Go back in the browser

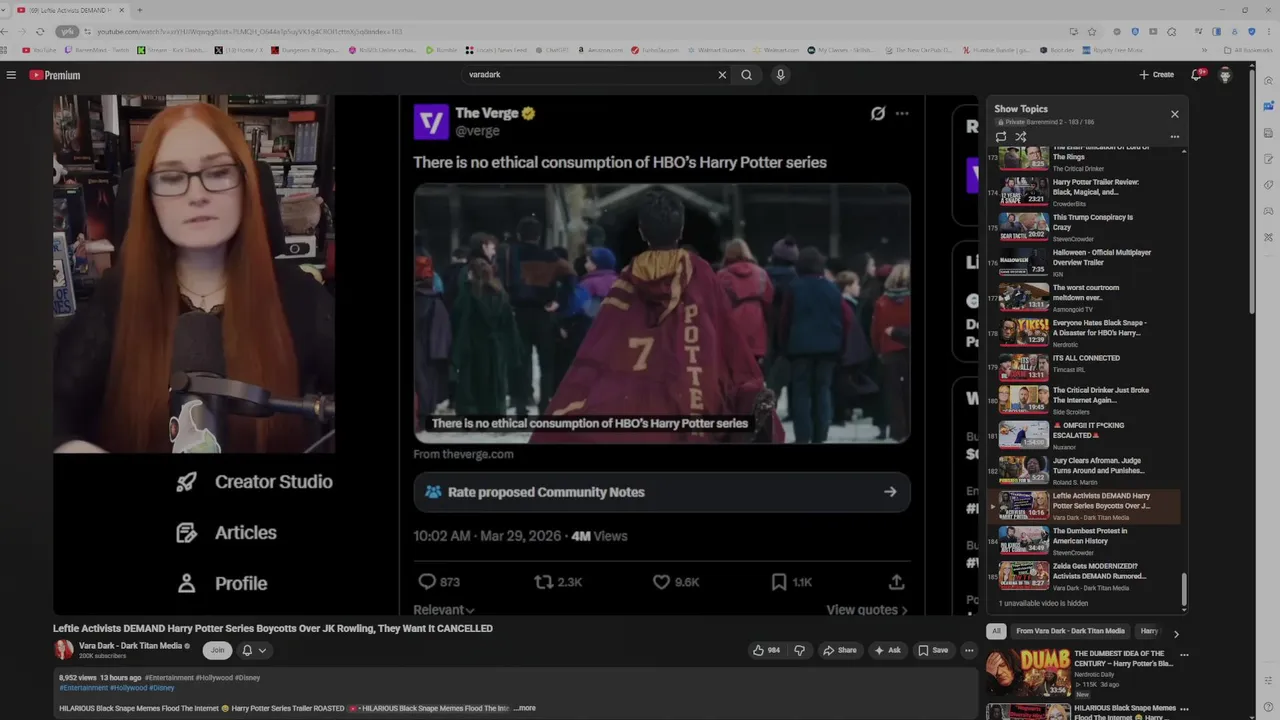tap(5, 31)
